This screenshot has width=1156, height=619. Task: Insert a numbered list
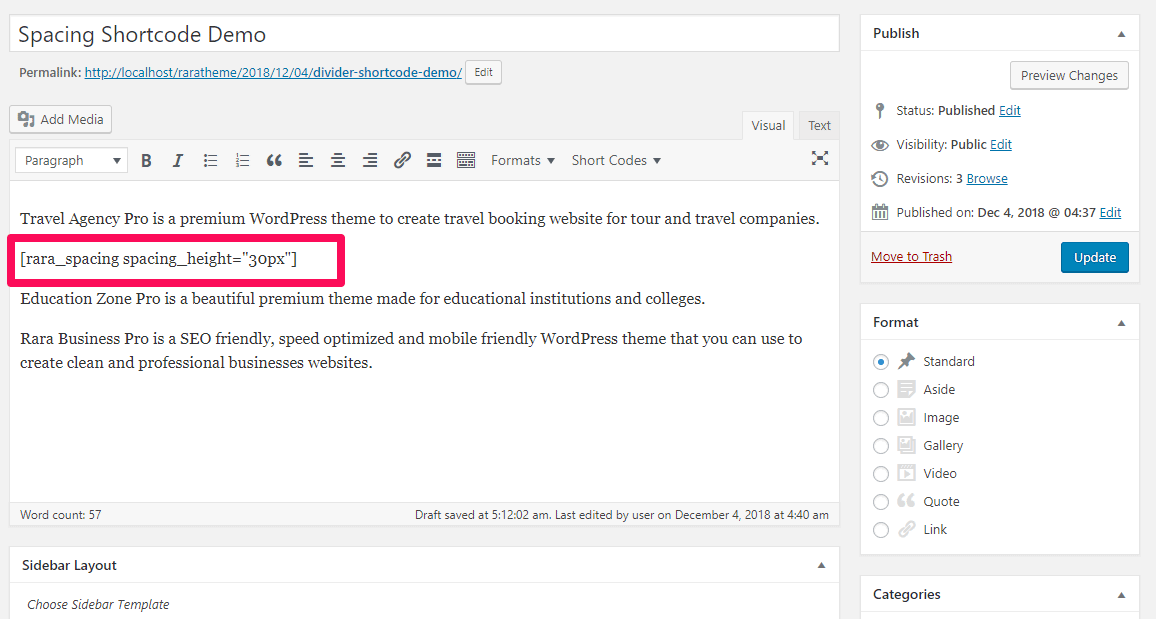point(242,160)
